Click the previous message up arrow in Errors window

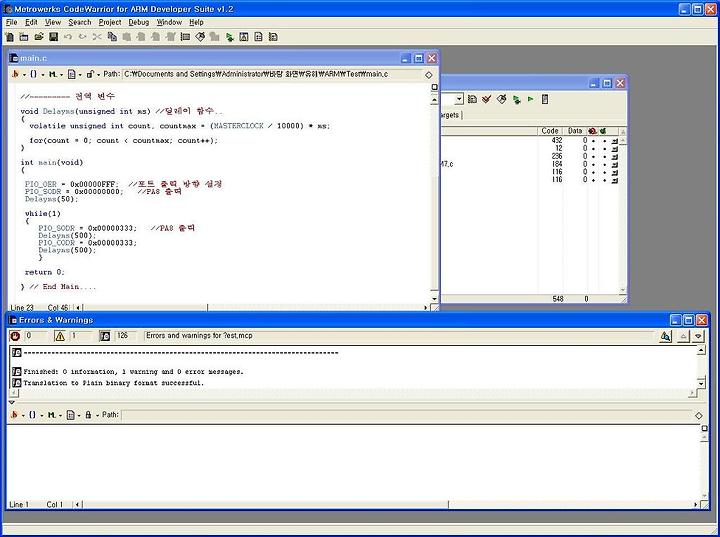point(683,337)
